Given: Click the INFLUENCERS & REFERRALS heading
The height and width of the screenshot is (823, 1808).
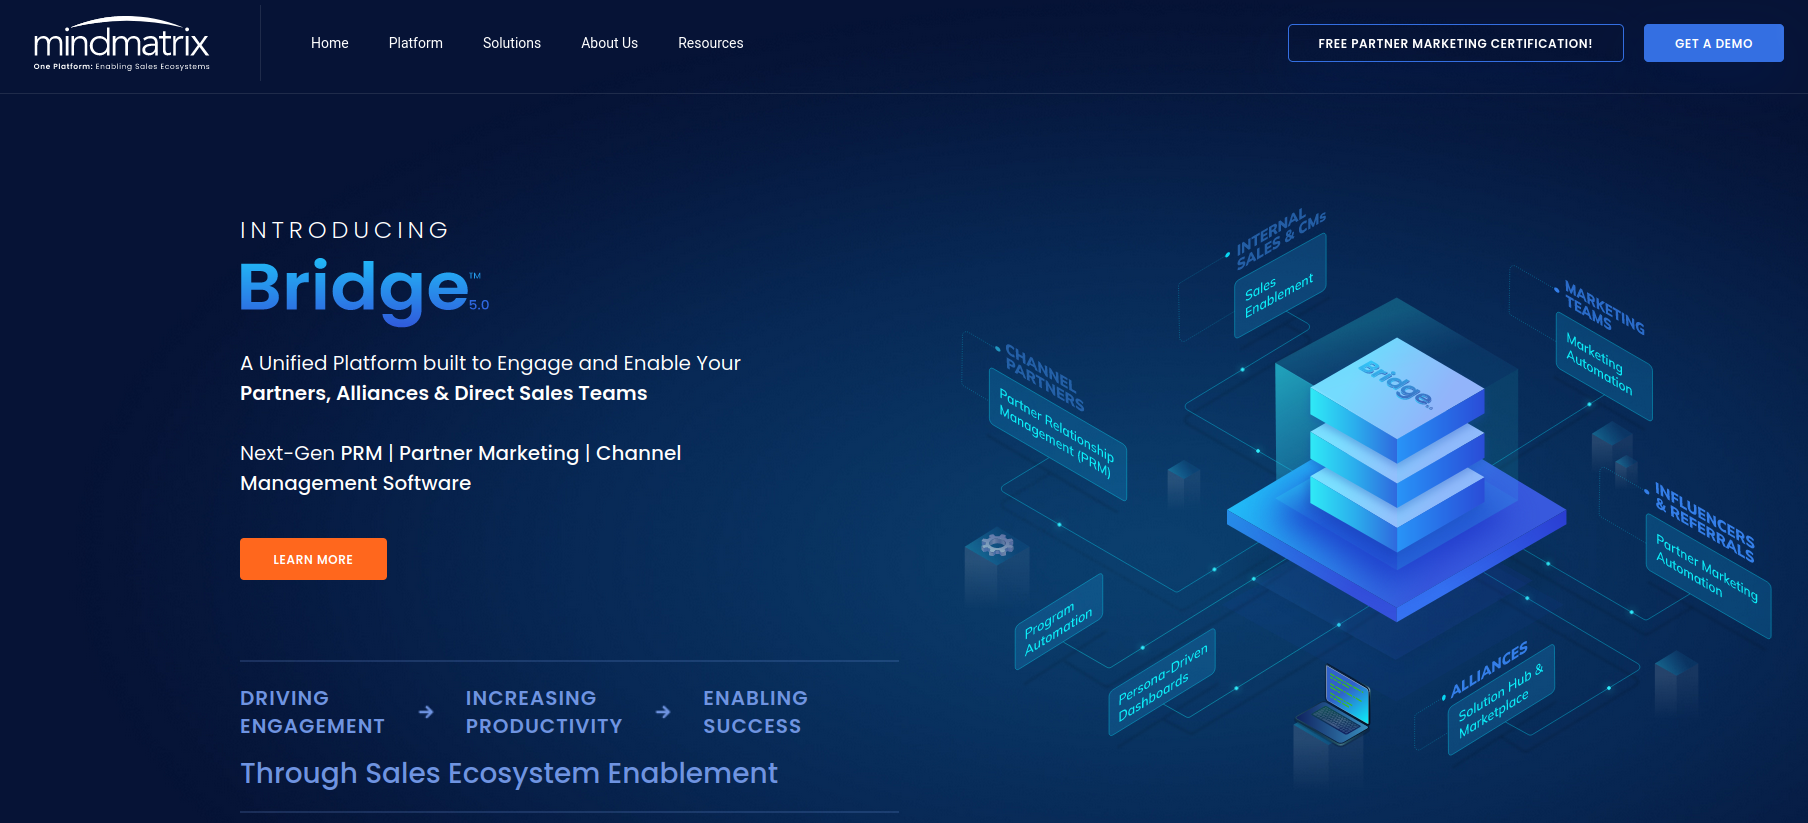Looking at the screenshot, I should [x=1704, y=522].
